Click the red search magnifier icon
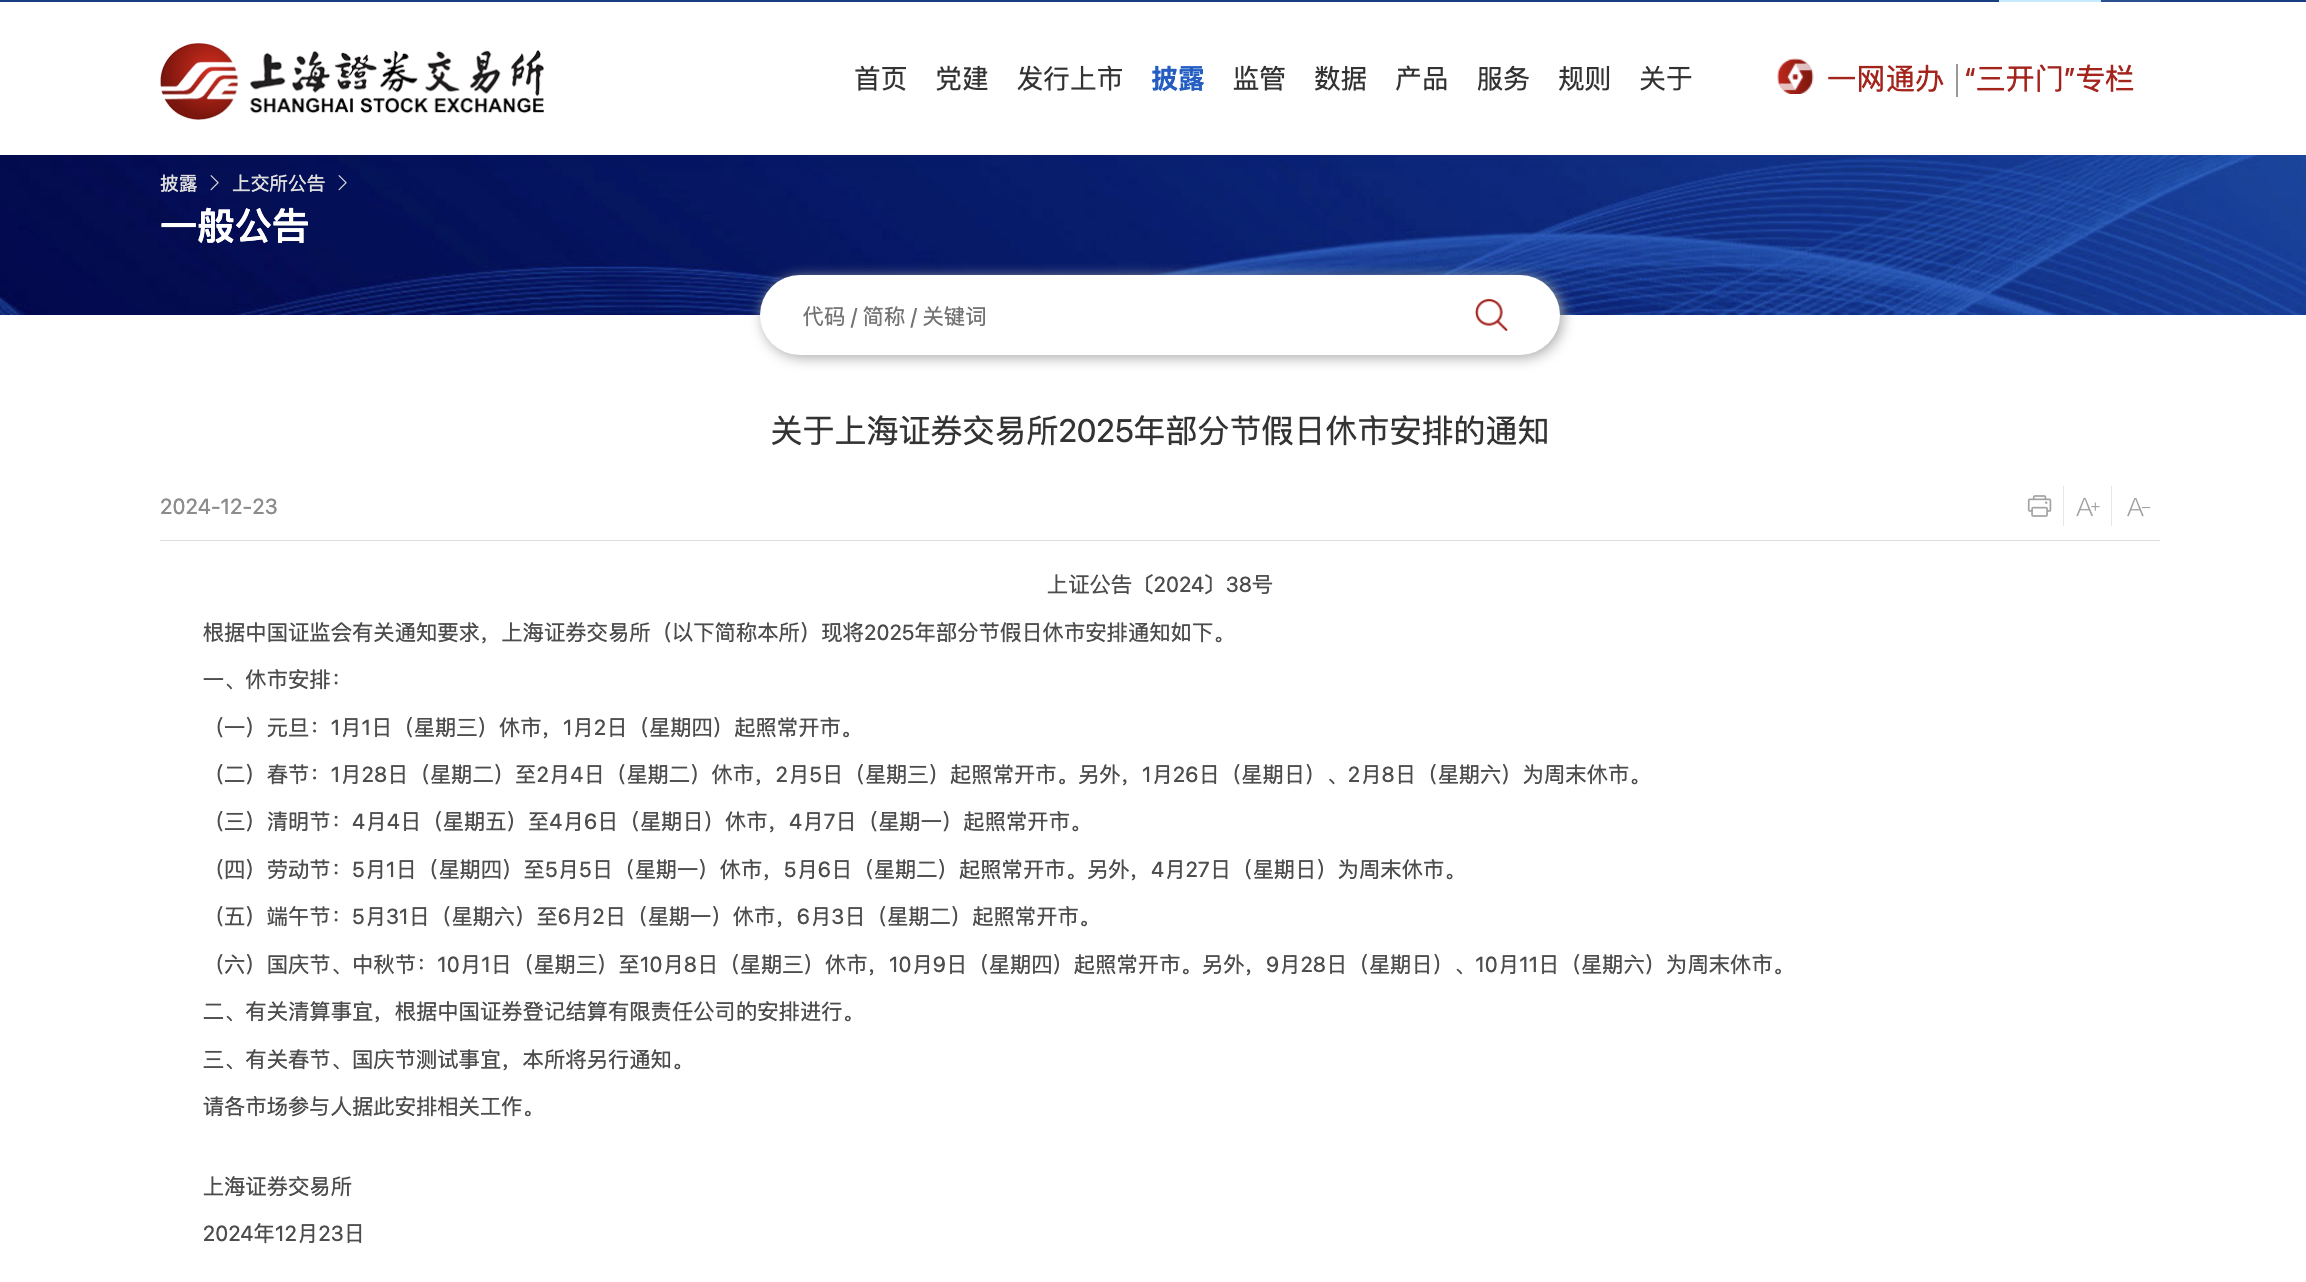The width and height of the screenshot is (2306, 1282). click(x=1490, y=315)
